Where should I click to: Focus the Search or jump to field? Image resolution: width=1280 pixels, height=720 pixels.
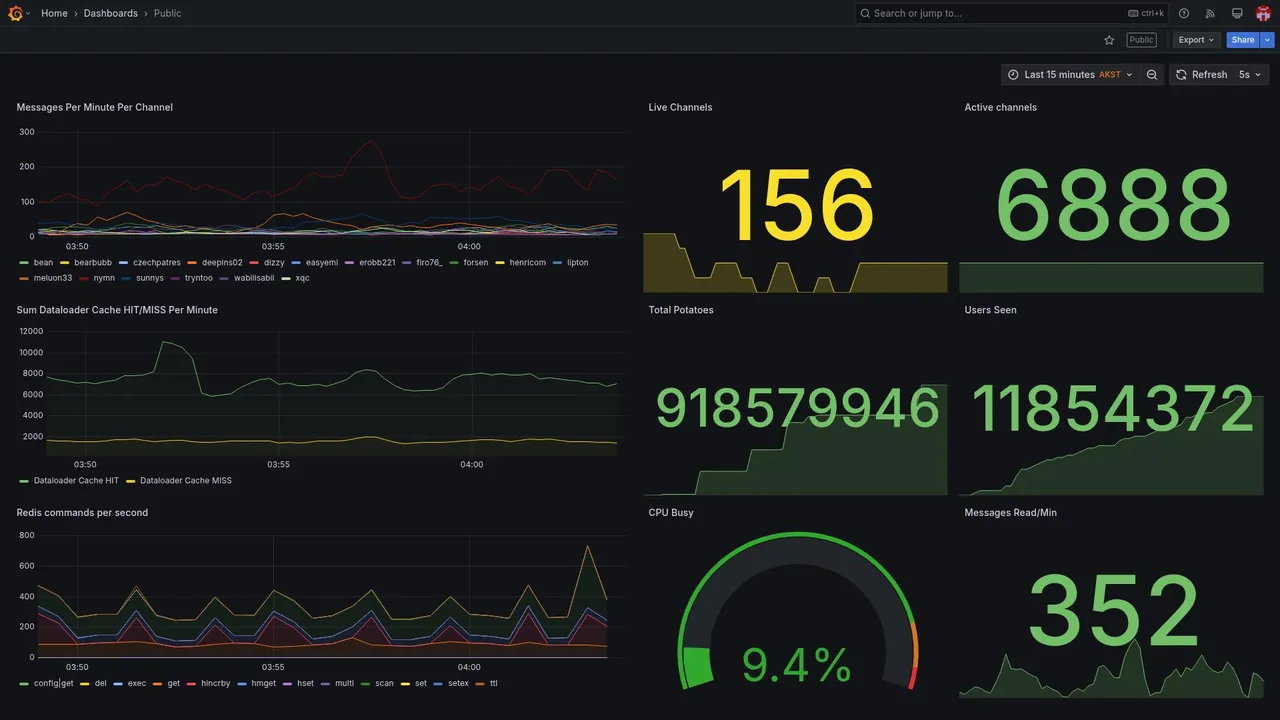pyautogui.click(x=1012, y=13)
